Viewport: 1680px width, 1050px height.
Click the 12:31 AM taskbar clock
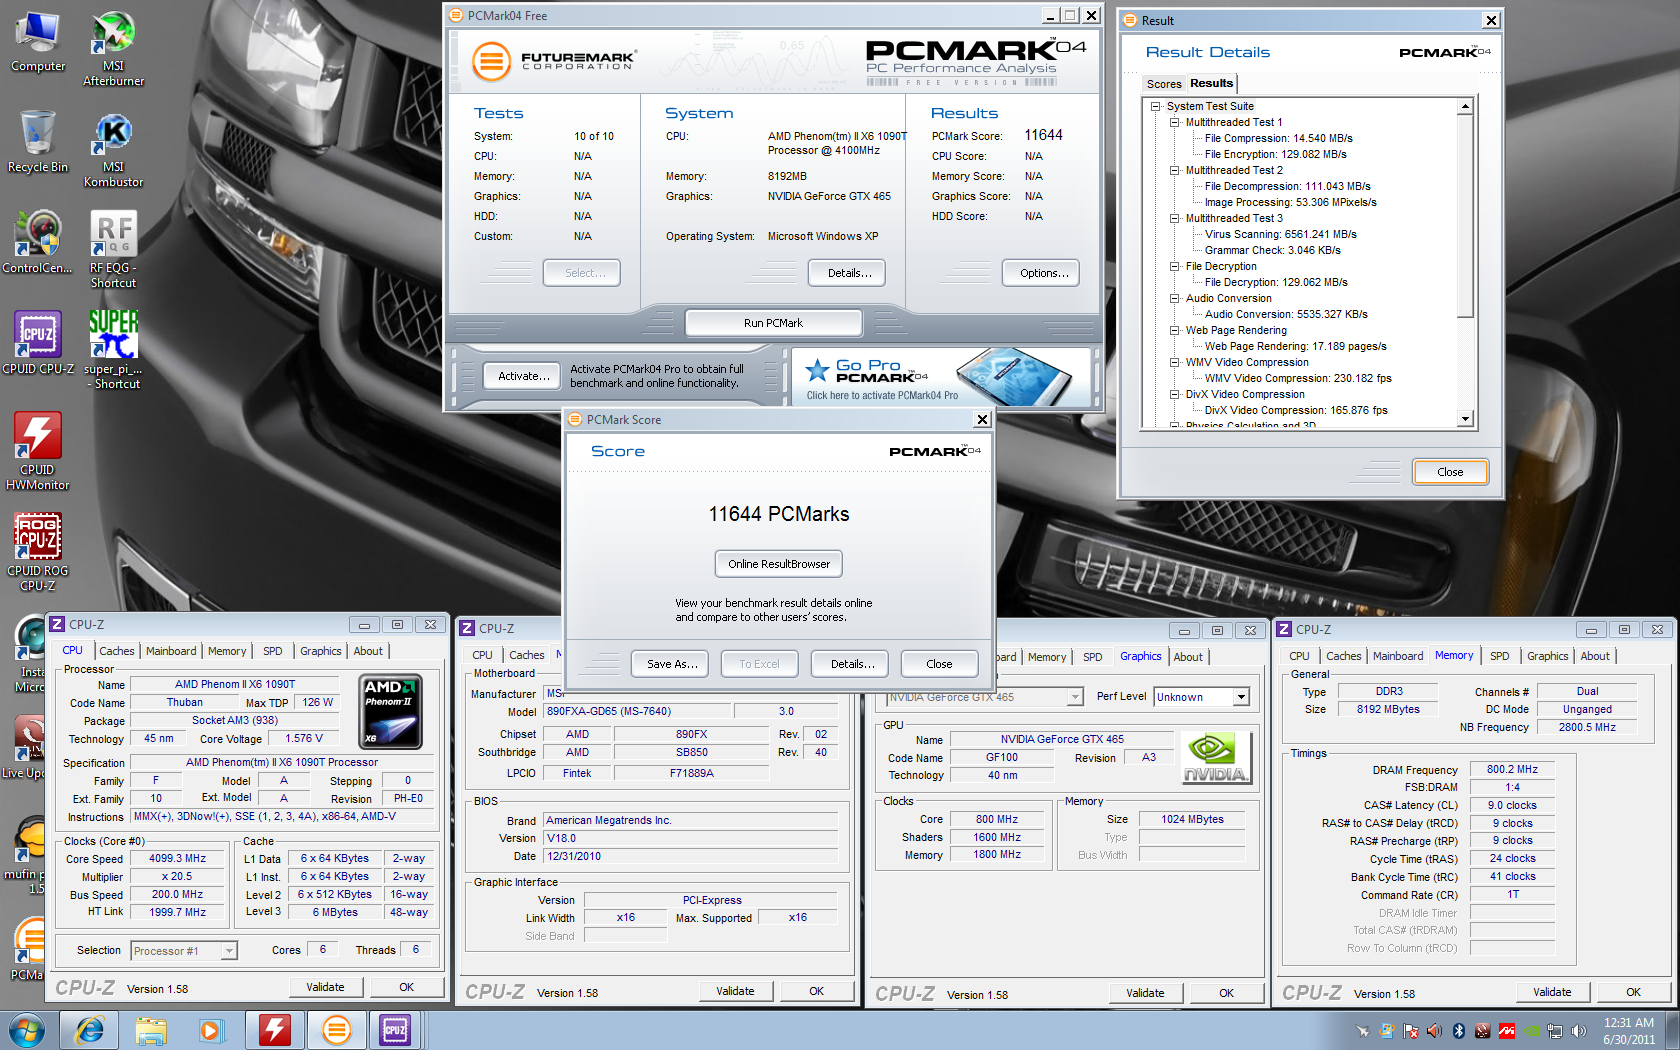point(1629,1030)
